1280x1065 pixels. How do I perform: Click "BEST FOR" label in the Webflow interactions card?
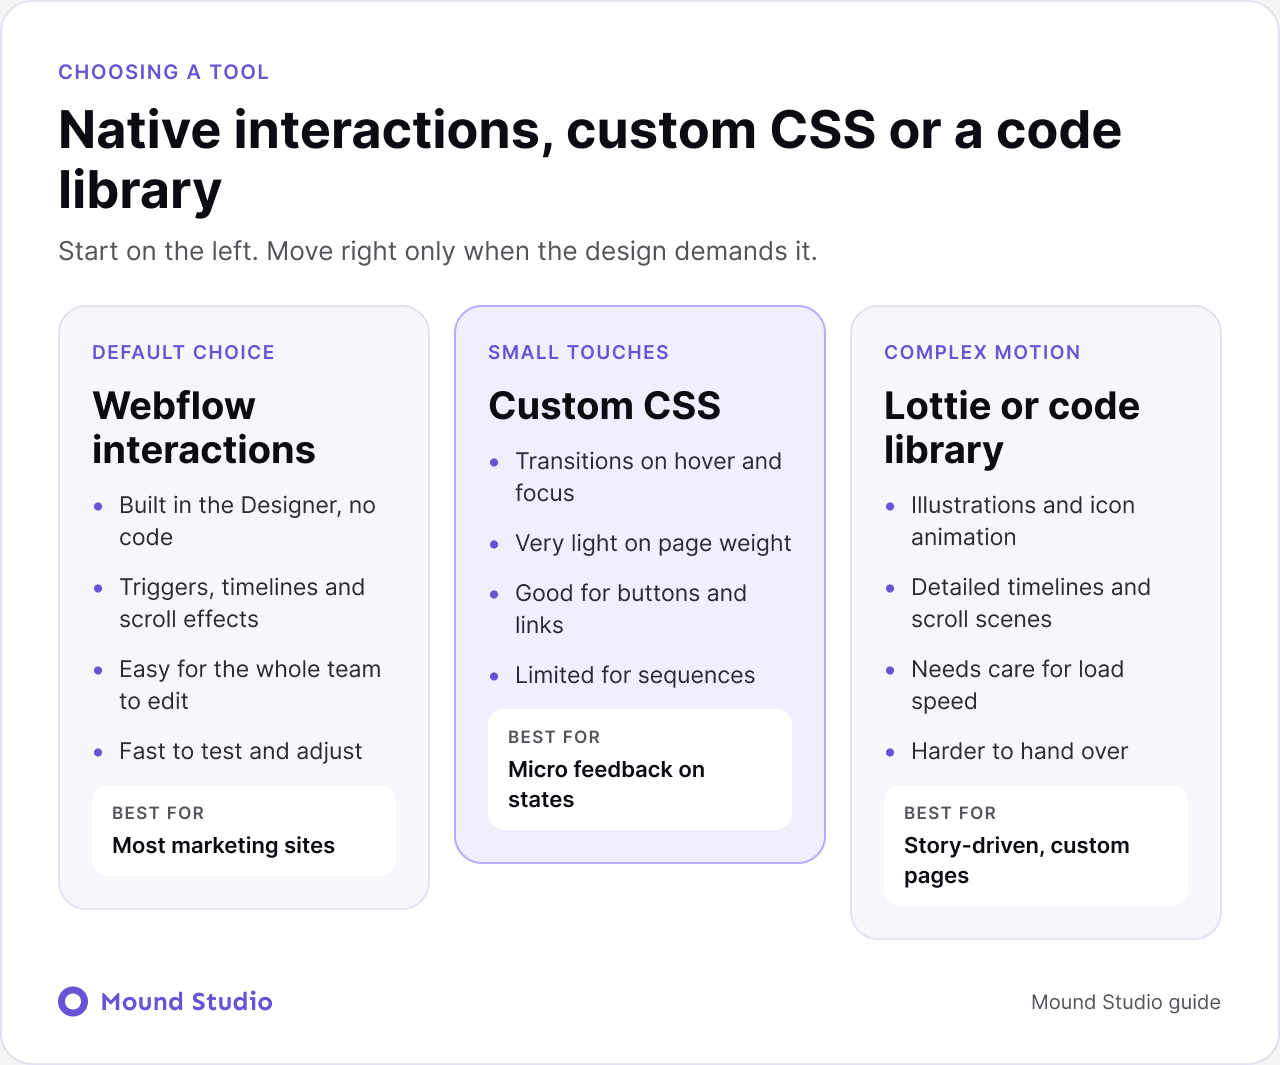(x=158, y=813)
